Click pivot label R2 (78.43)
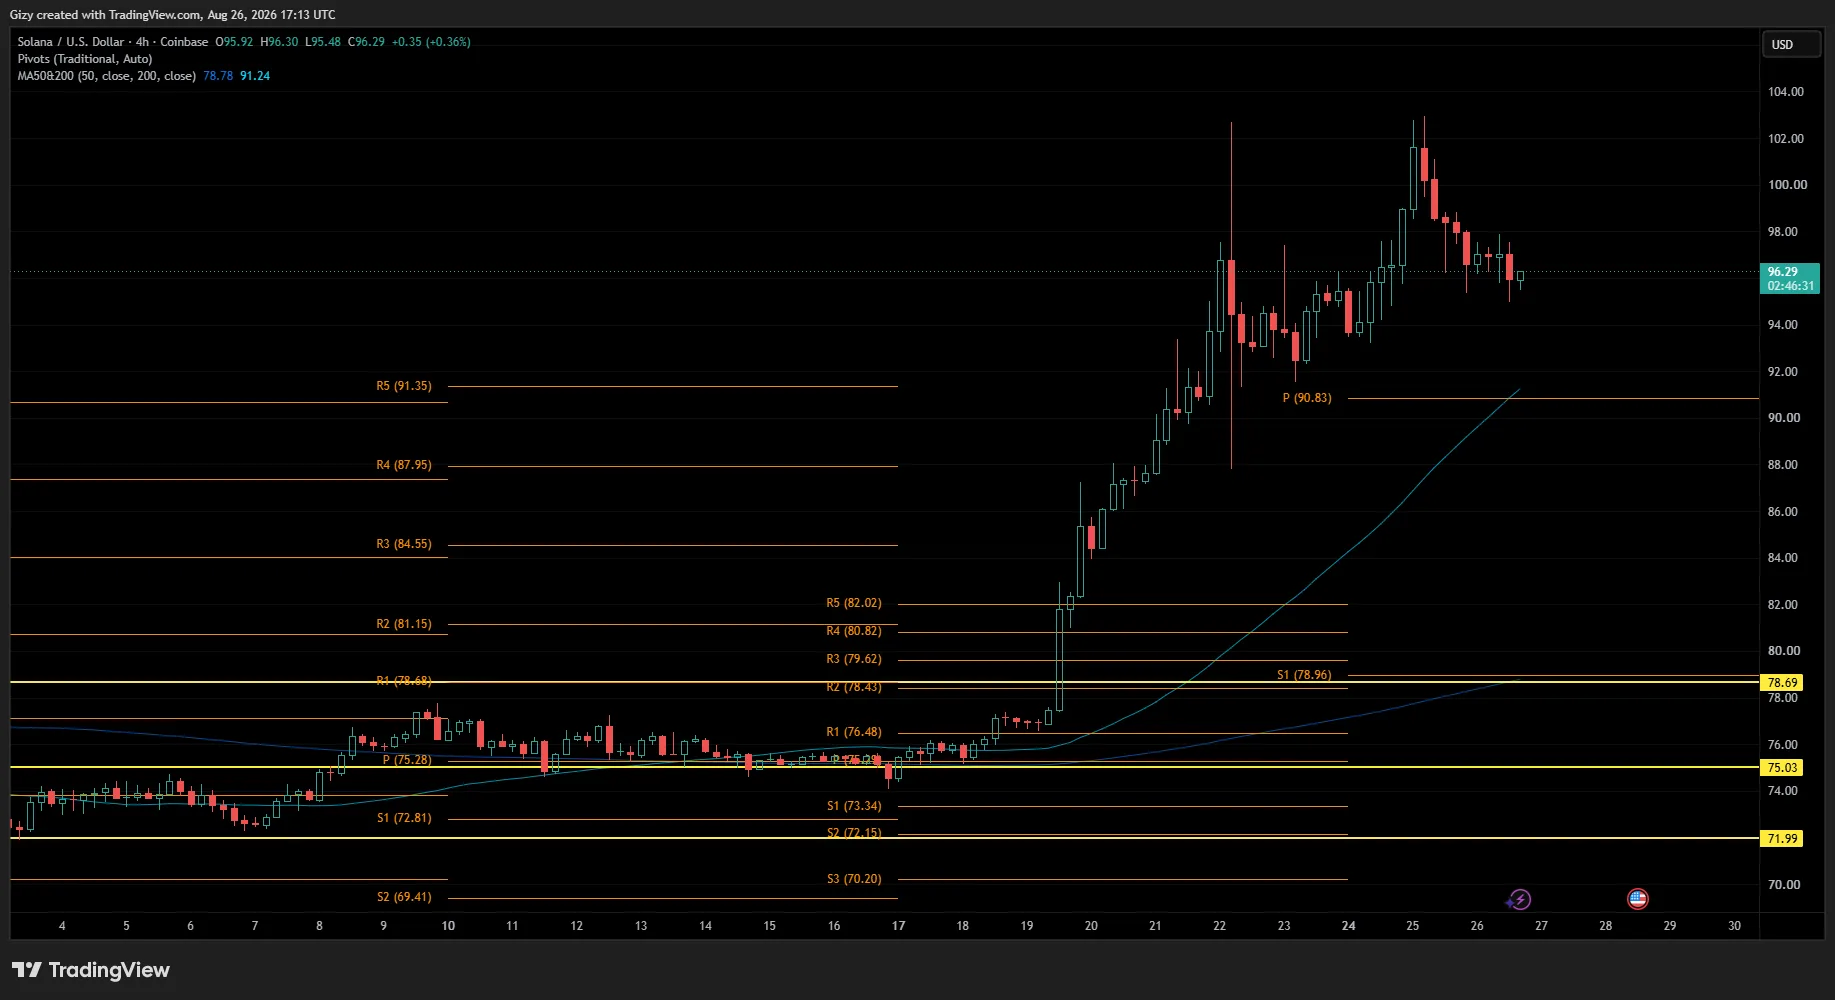 point(854,687)
